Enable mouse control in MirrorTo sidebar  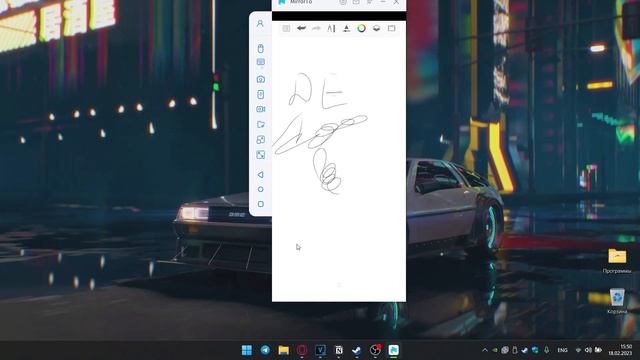click(x=260, y=49)
